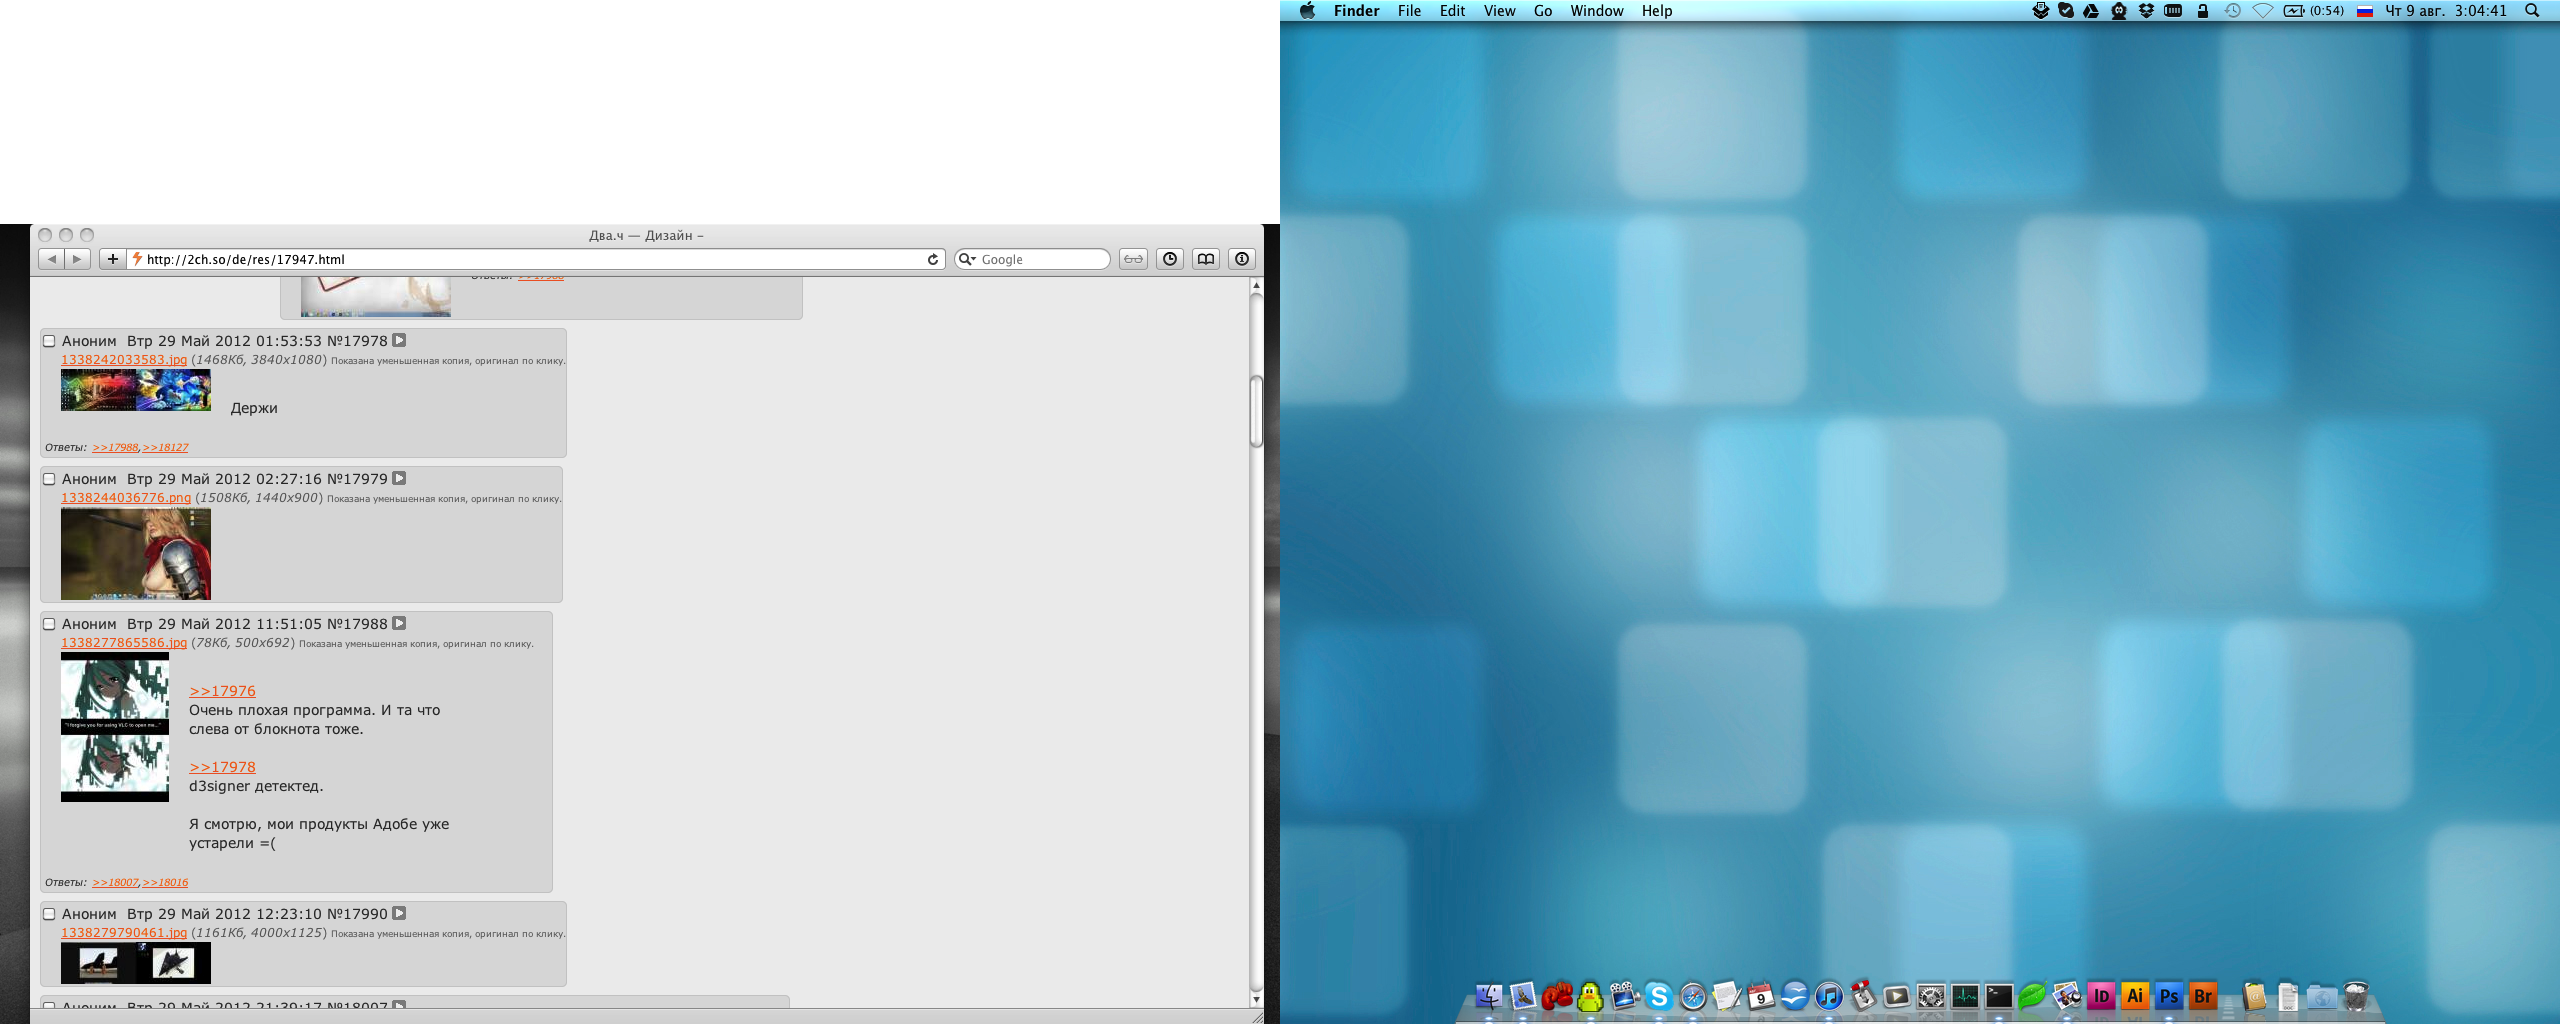Follow reply link >>18127
The height and width of the screenshot is (1024, 2560).
coord(165,448)
